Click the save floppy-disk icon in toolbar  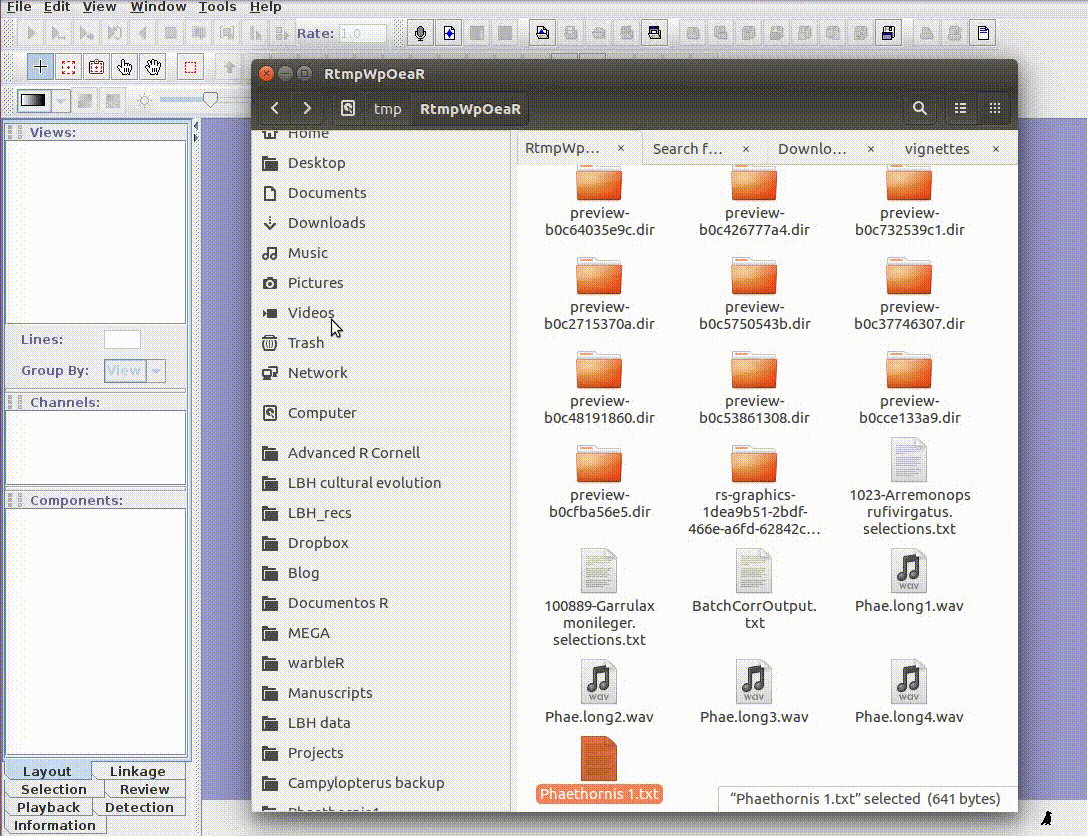tap(887, 33)
